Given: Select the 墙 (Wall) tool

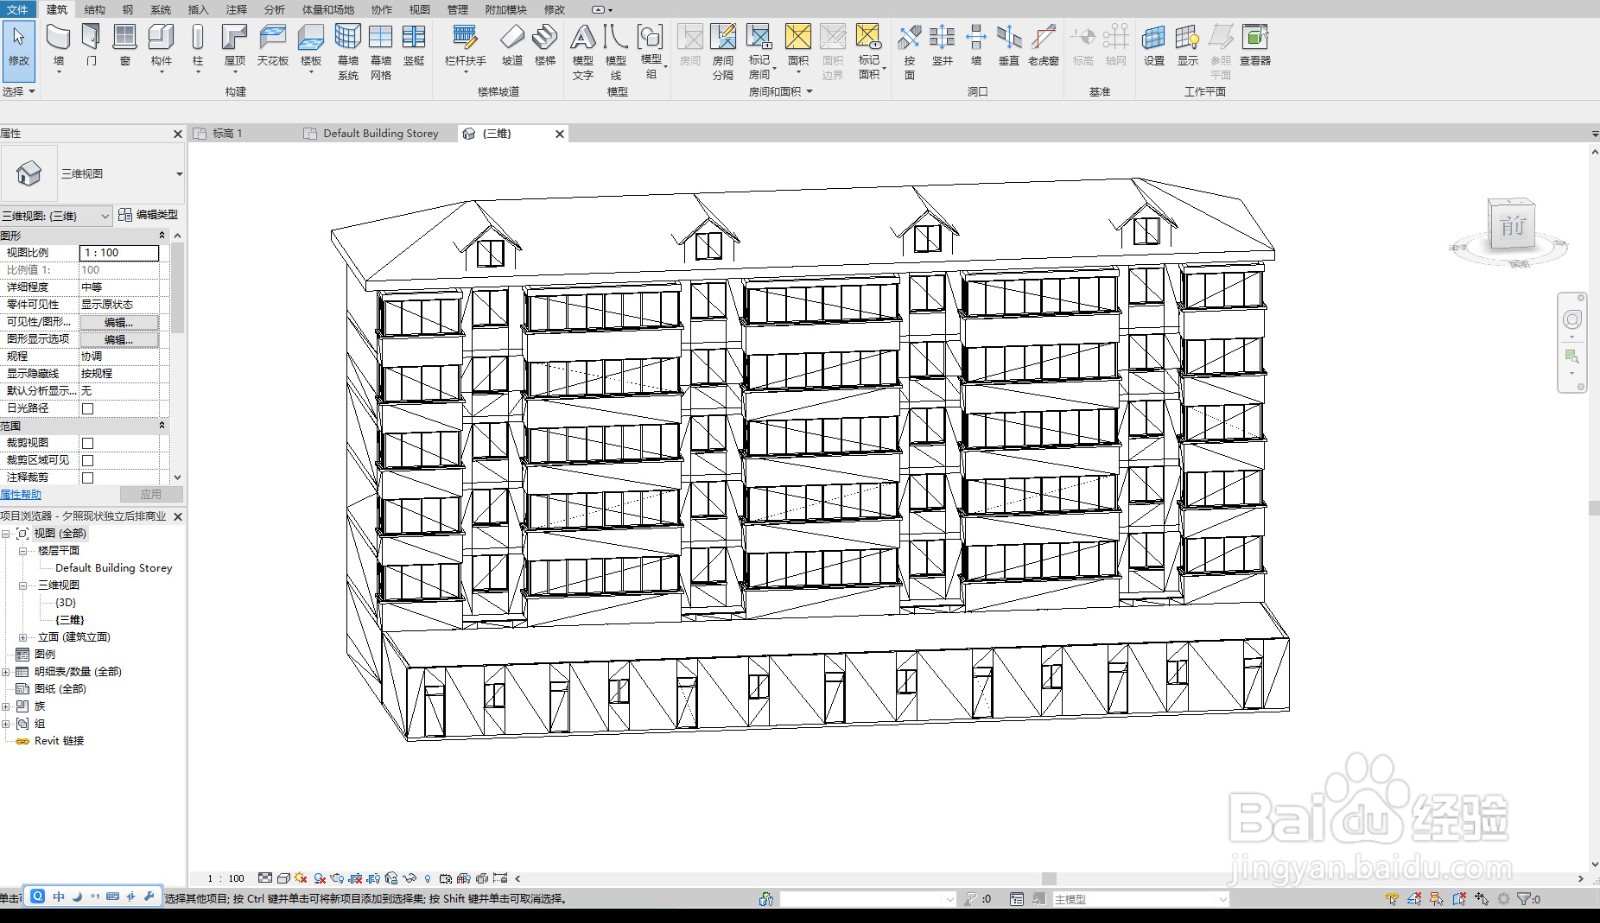Looking at the screenshot, I should pyautogui.click(x=58, y=47).
